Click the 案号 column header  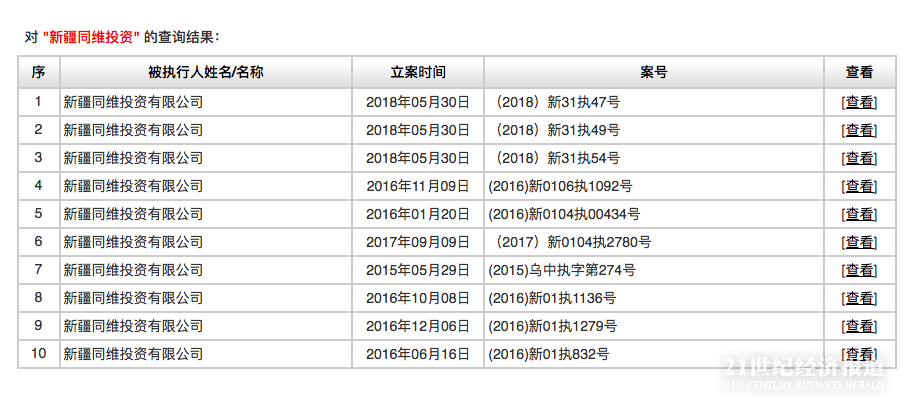point(653,72)
